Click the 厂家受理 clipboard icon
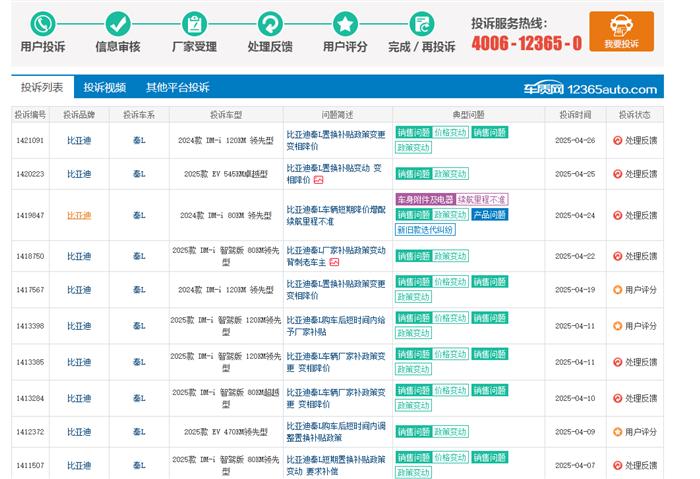700x479 pixels. pyautogui.click(x=194, y=24)
